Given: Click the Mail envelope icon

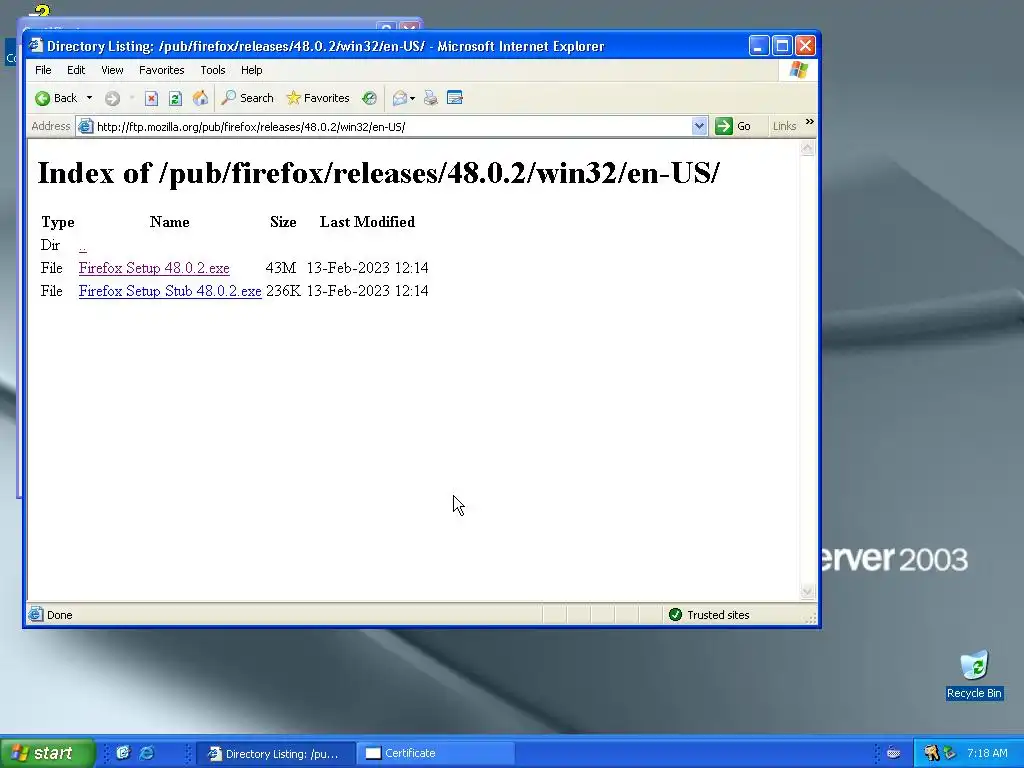Looking at the screenshot, I should [x=400, y=98].
